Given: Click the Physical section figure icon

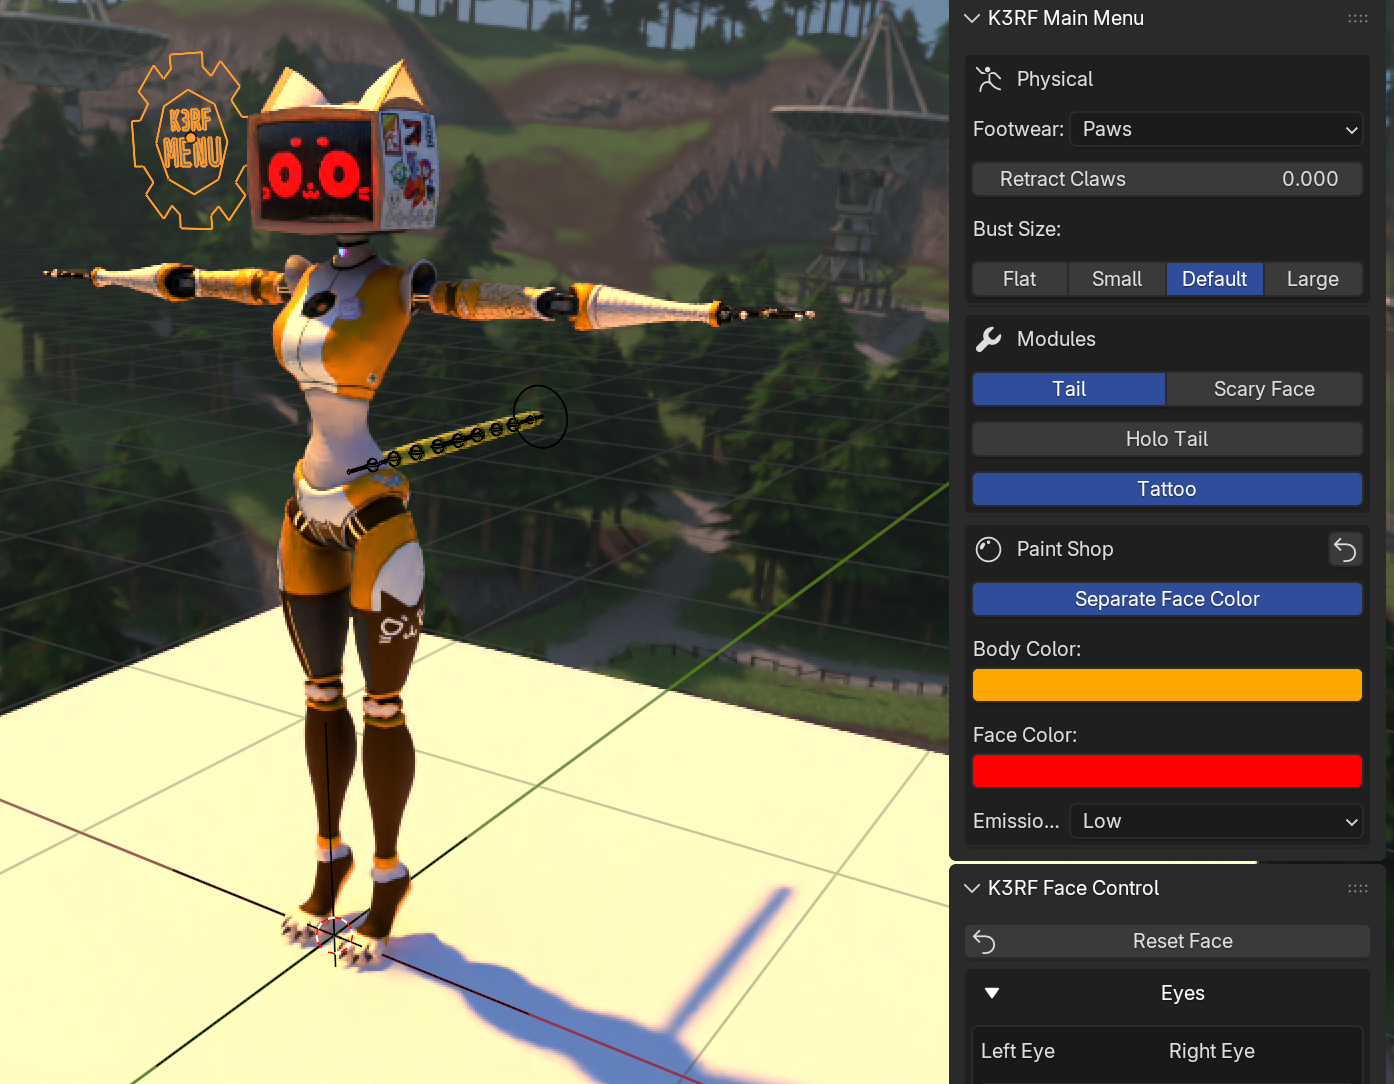Looking at the screenshot, I should pos(989,79).
